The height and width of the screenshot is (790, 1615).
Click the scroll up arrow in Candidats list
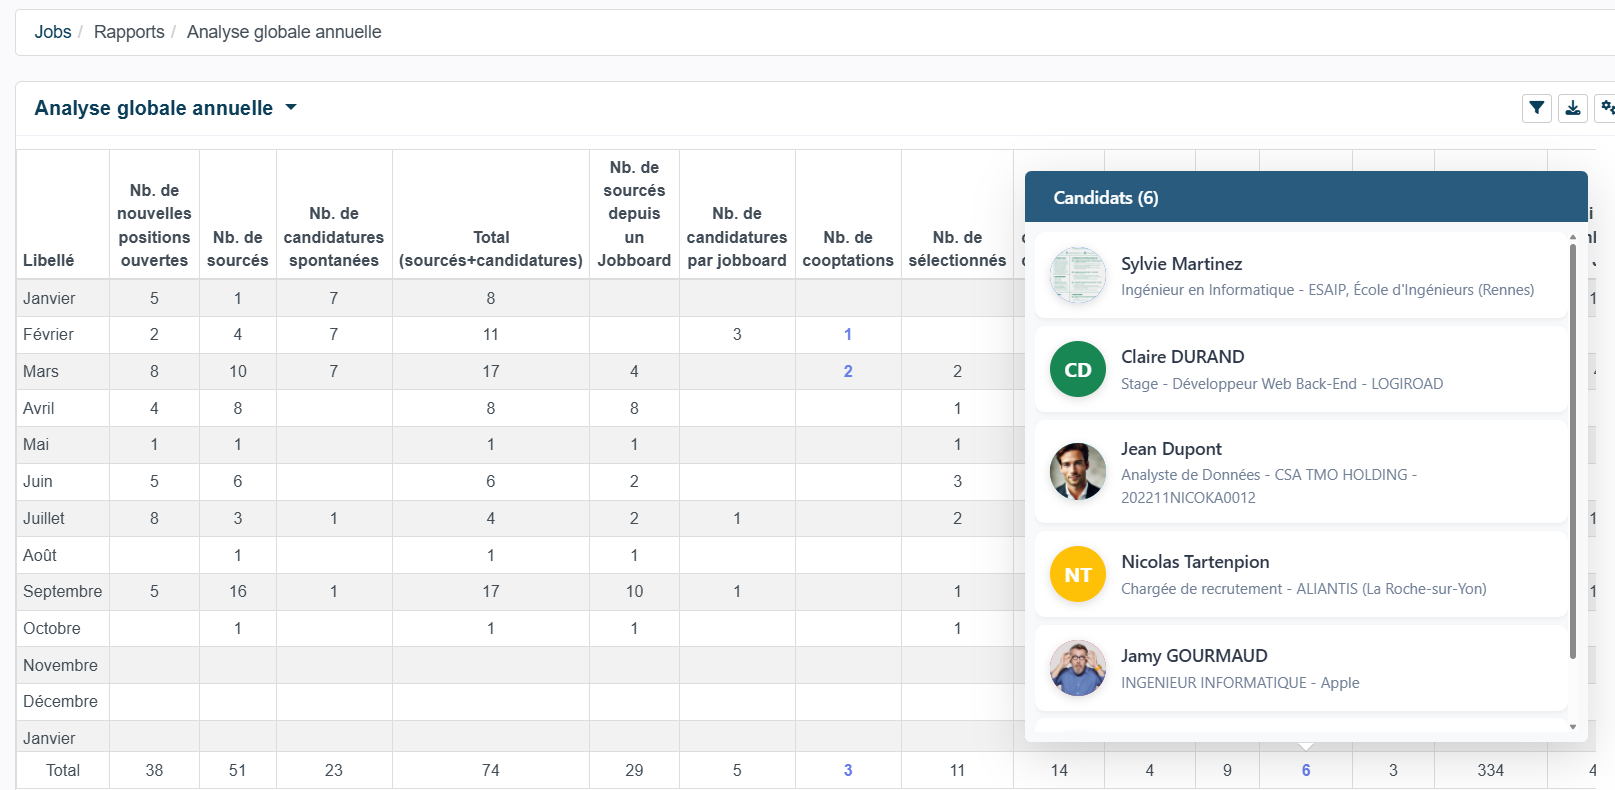[1573, 238]
